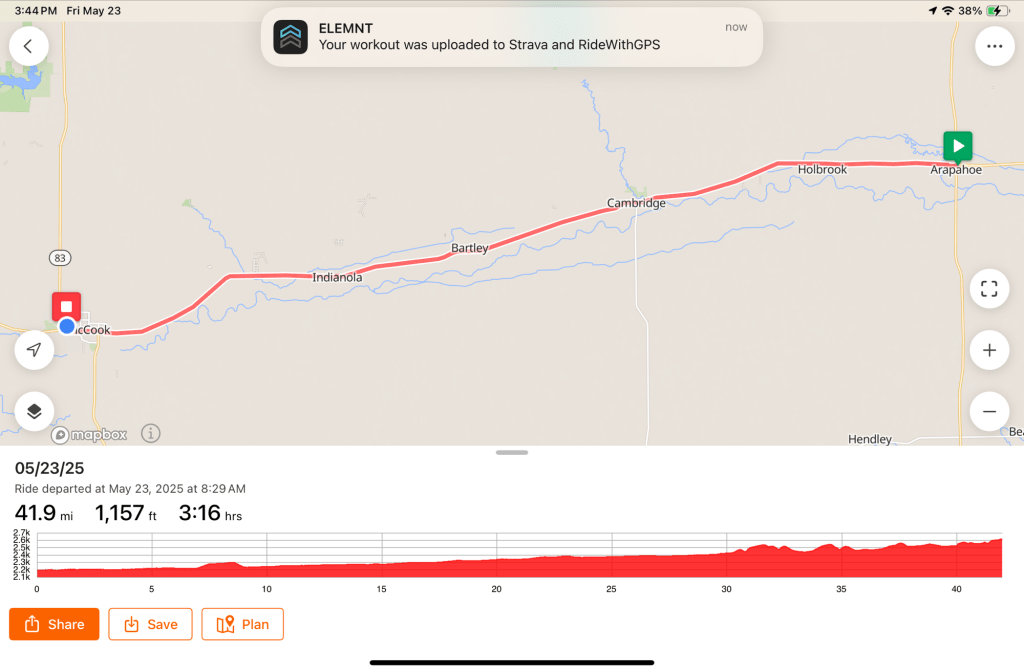Viewport: 1024px width, 672px height.
Task: Share this ride
Action: point(54,624)
